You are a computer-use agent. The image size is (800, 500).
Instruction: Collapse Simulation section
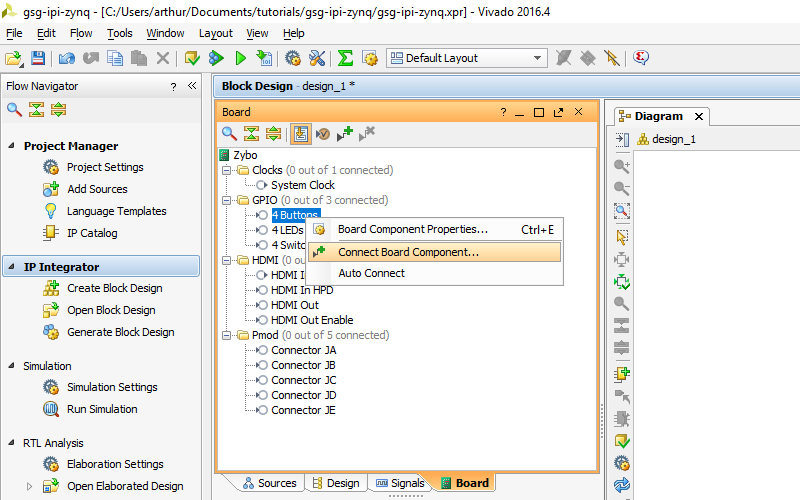pyautogui.click(x=11, y=366)
